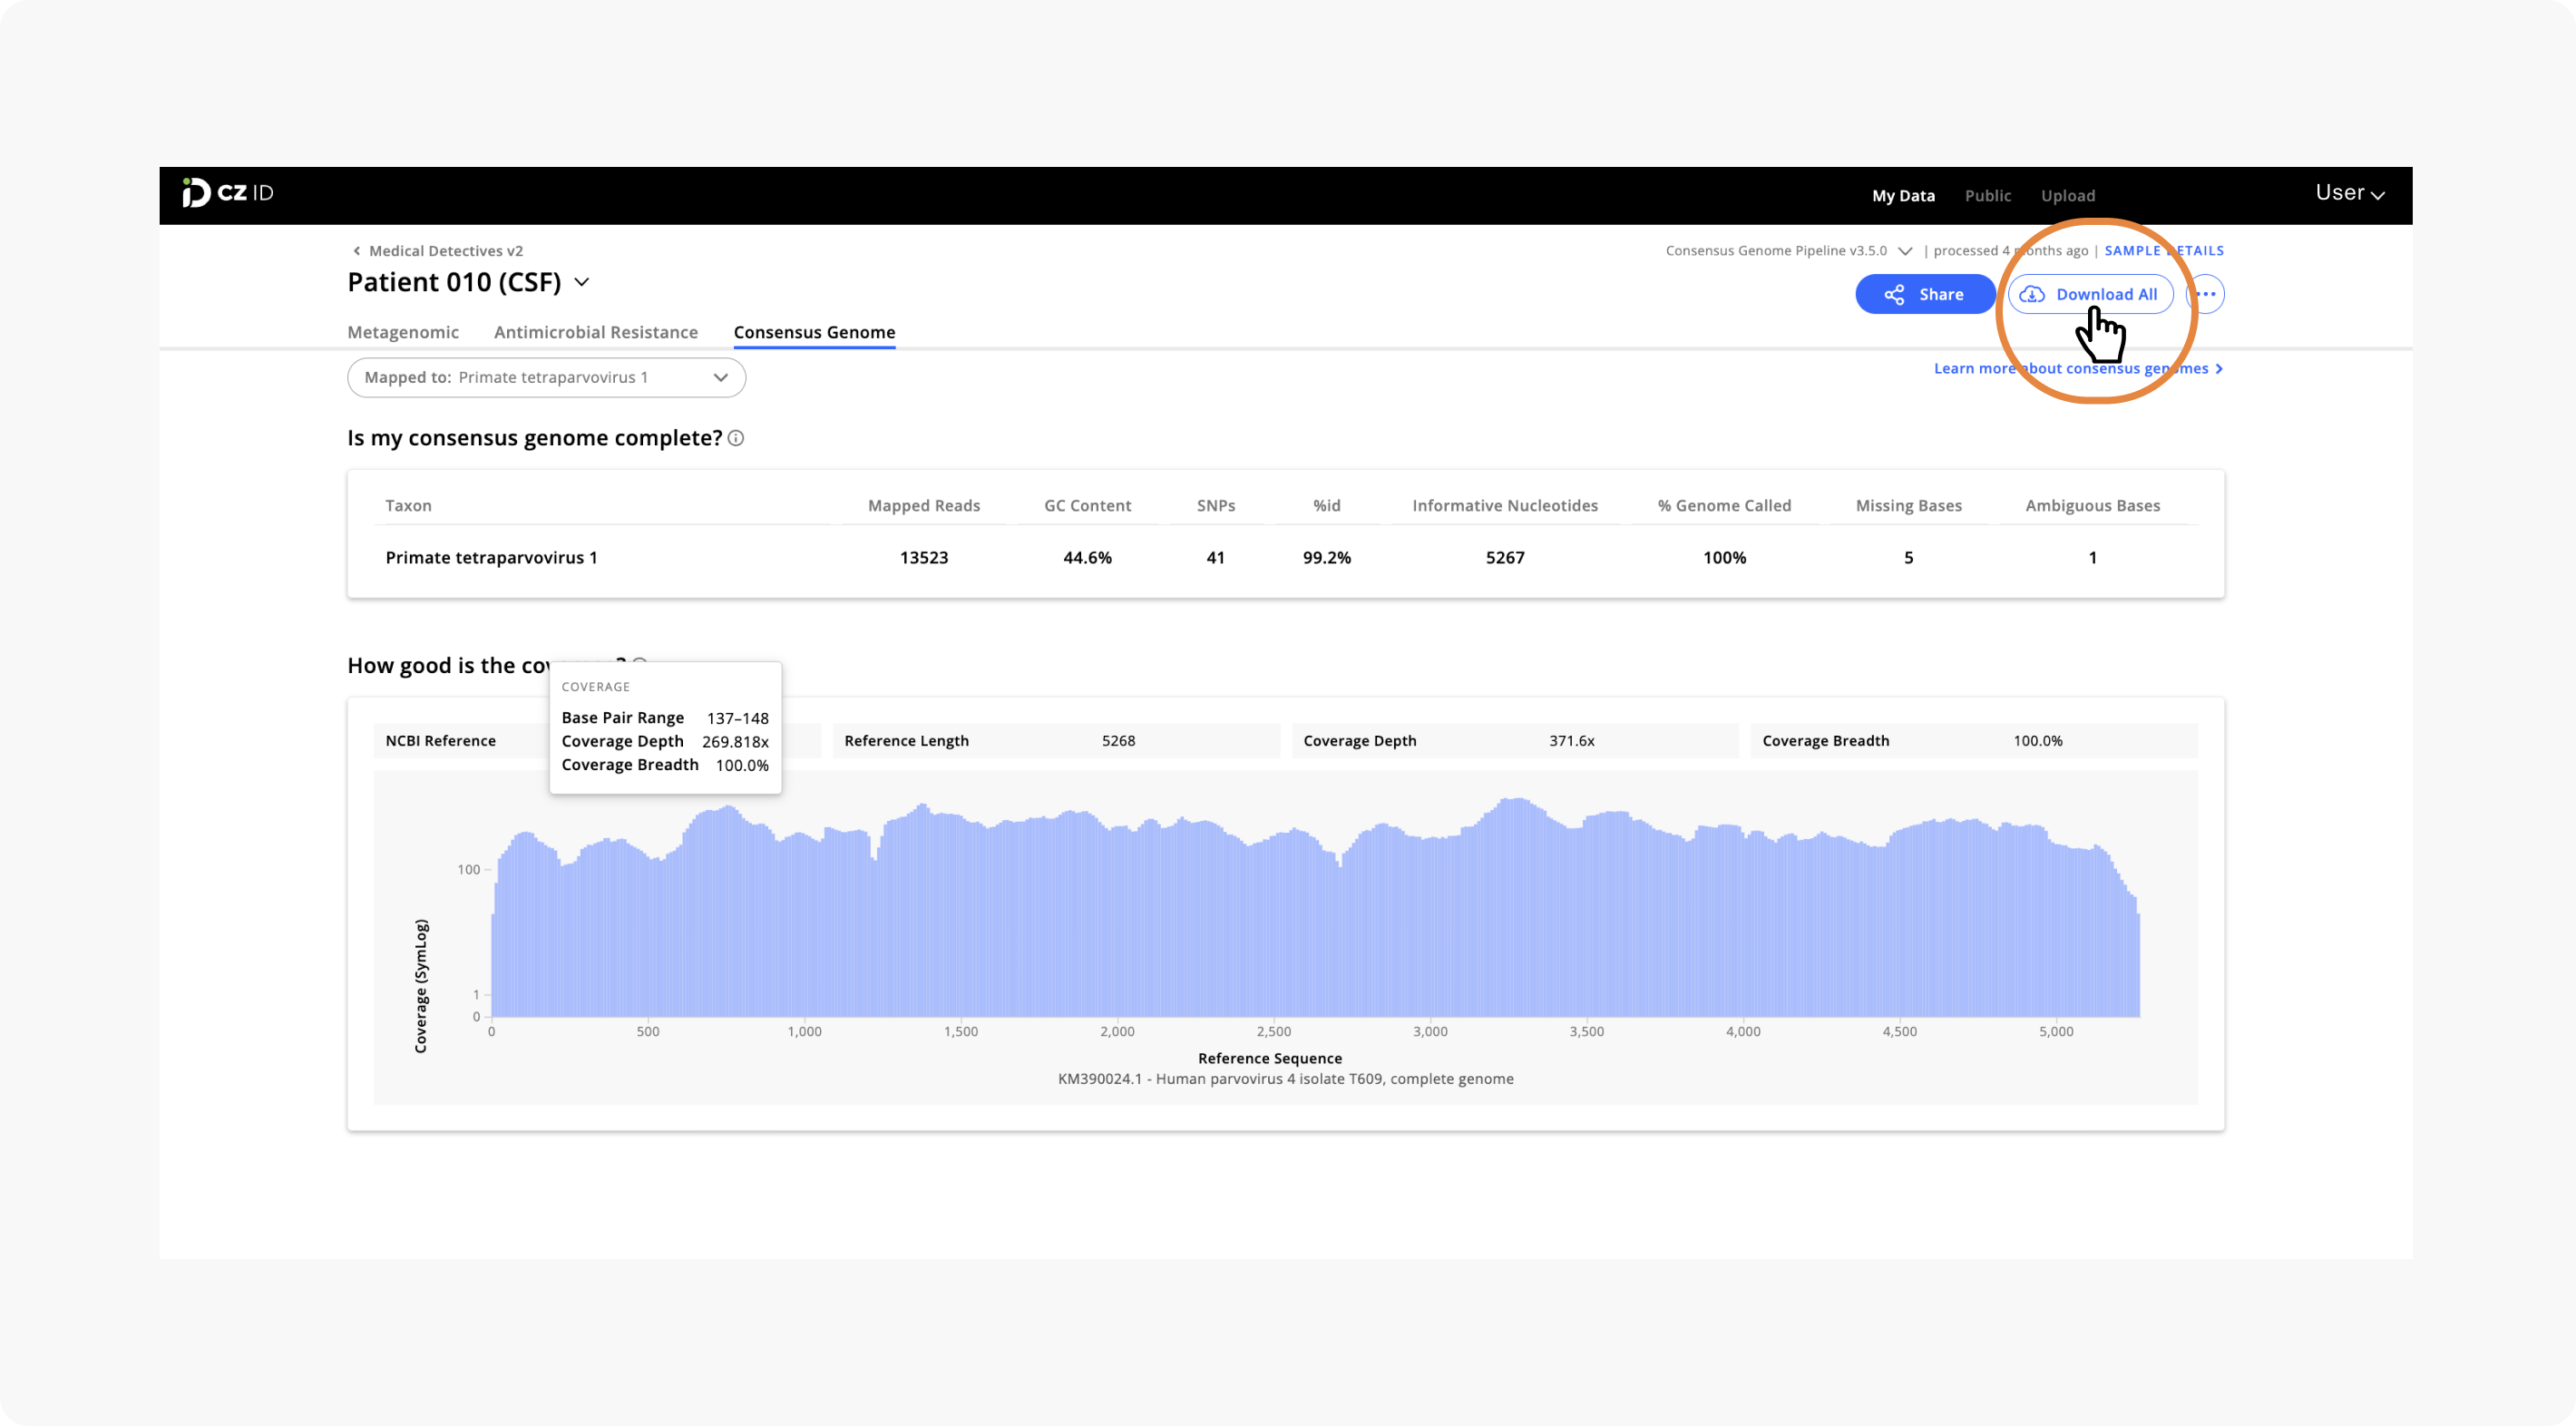The height and width of the screenshot is (1426, 2576).
Task: Click the % Genome Called column header
Action: tap(1724, 506)
